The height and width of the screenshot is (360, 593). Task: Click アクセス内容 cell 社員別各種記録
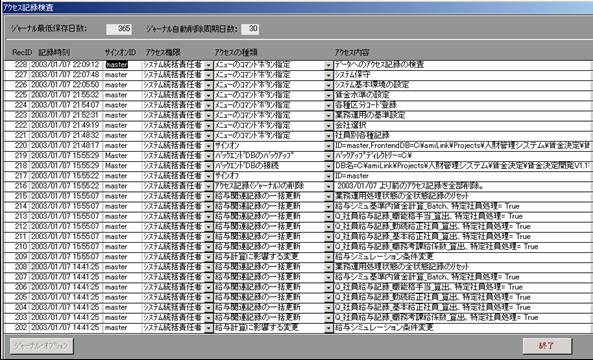463,136
